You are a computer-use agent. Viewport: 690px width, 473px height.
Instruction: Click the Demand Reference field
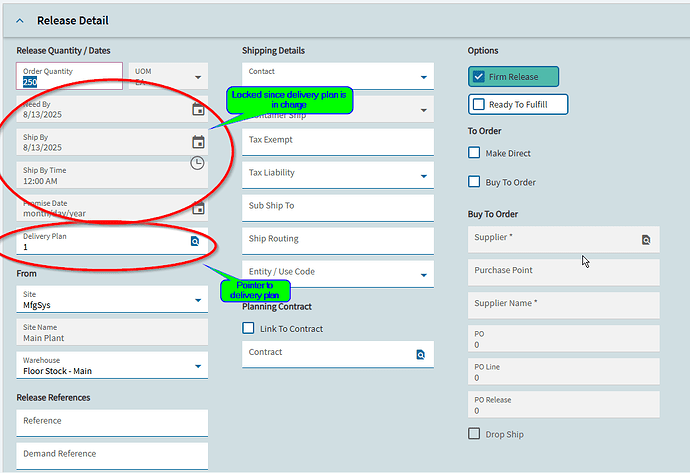click(112, 456)
